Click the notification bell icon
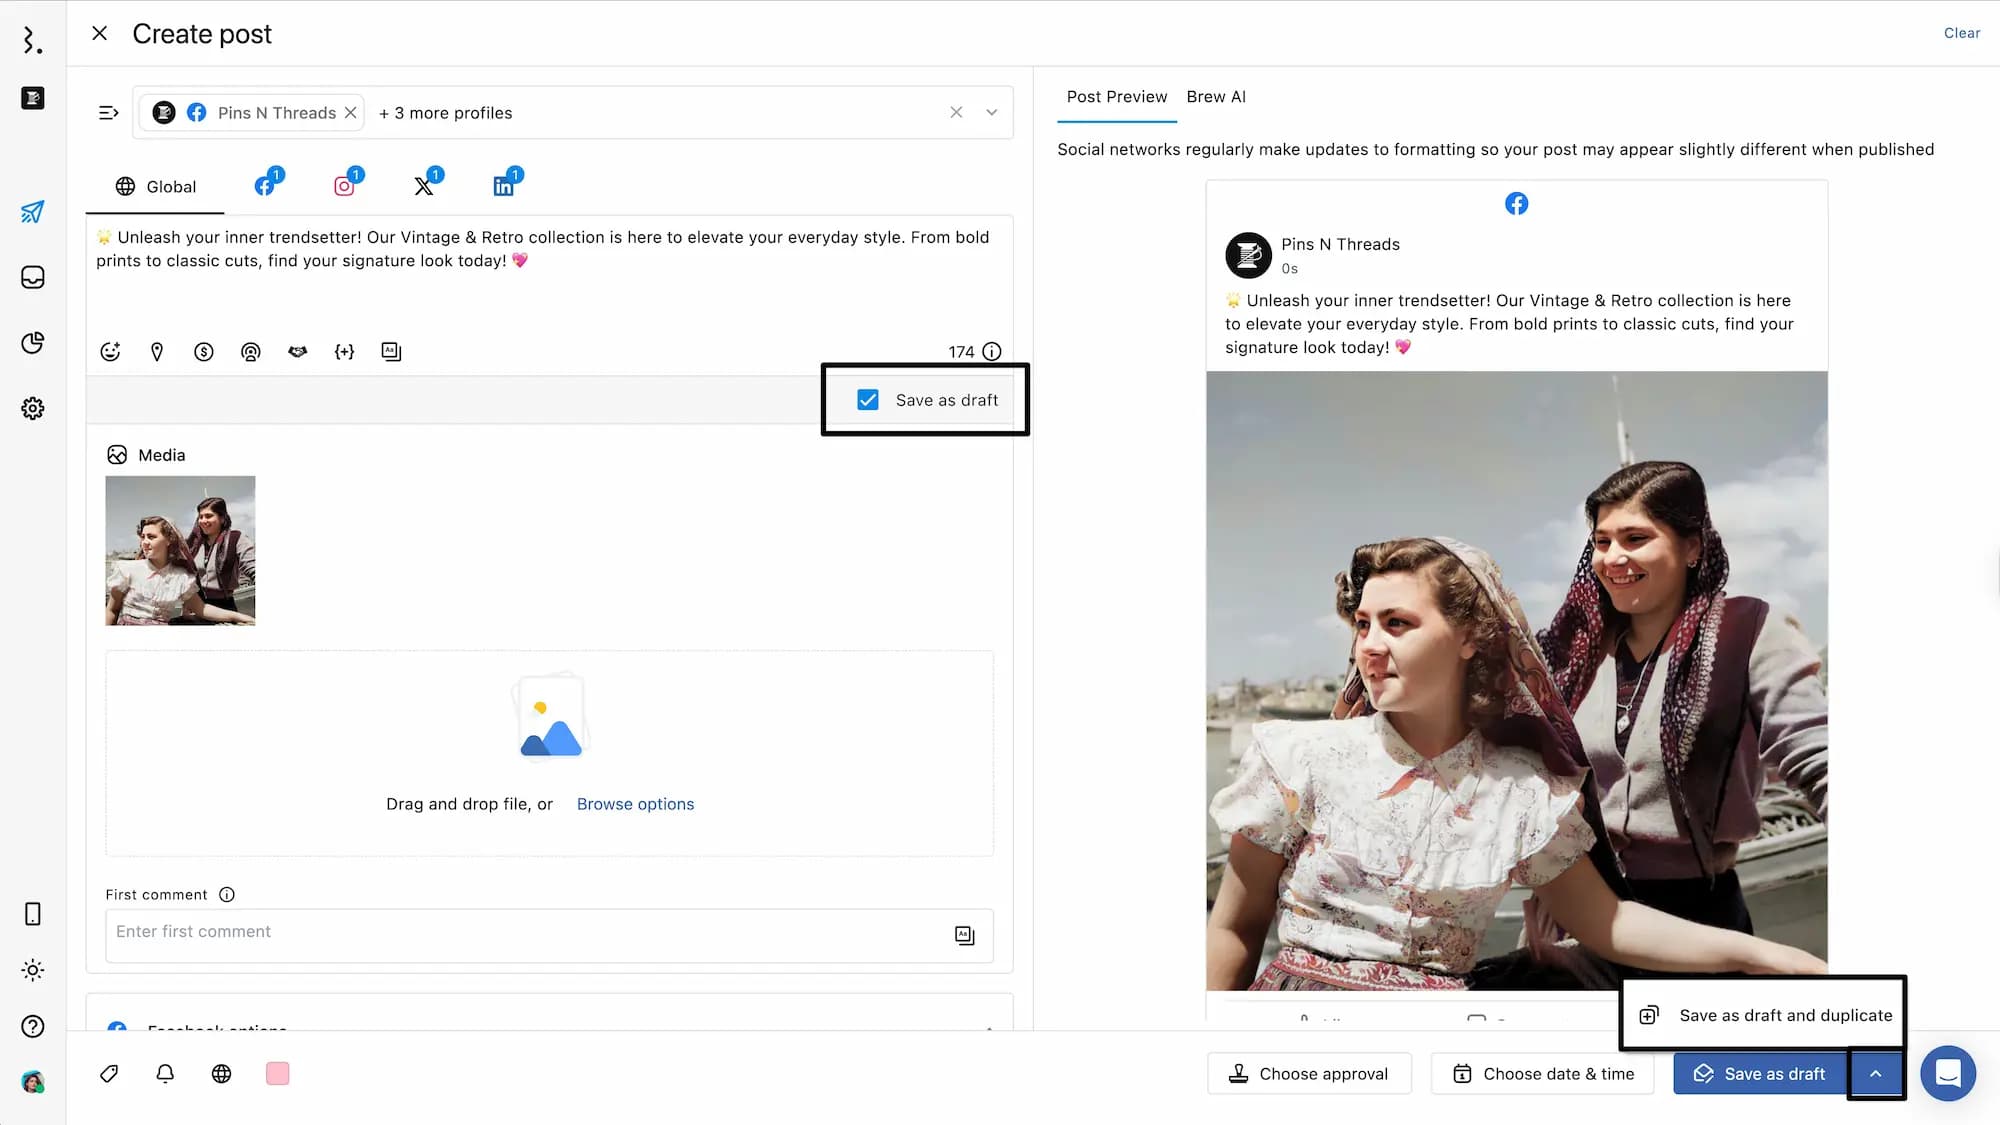Screen dimensions: 2000x1125 [165, 1073]
